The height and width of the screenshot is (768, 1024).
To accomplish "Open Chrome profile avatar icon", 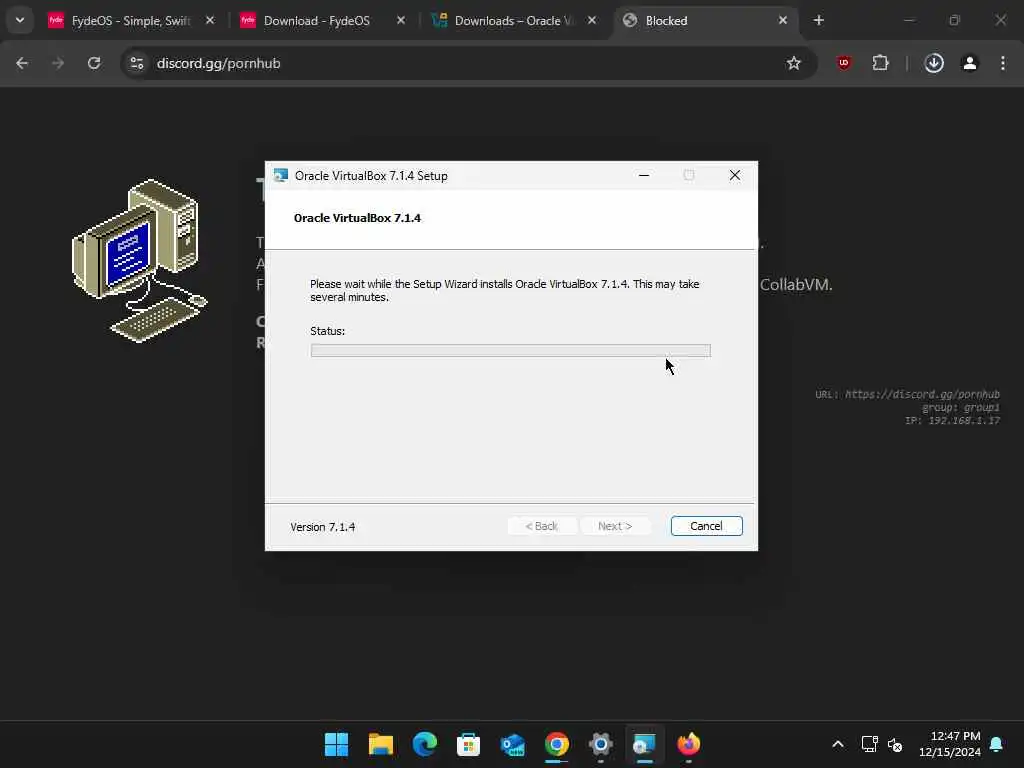I will [x=970, y=63].
